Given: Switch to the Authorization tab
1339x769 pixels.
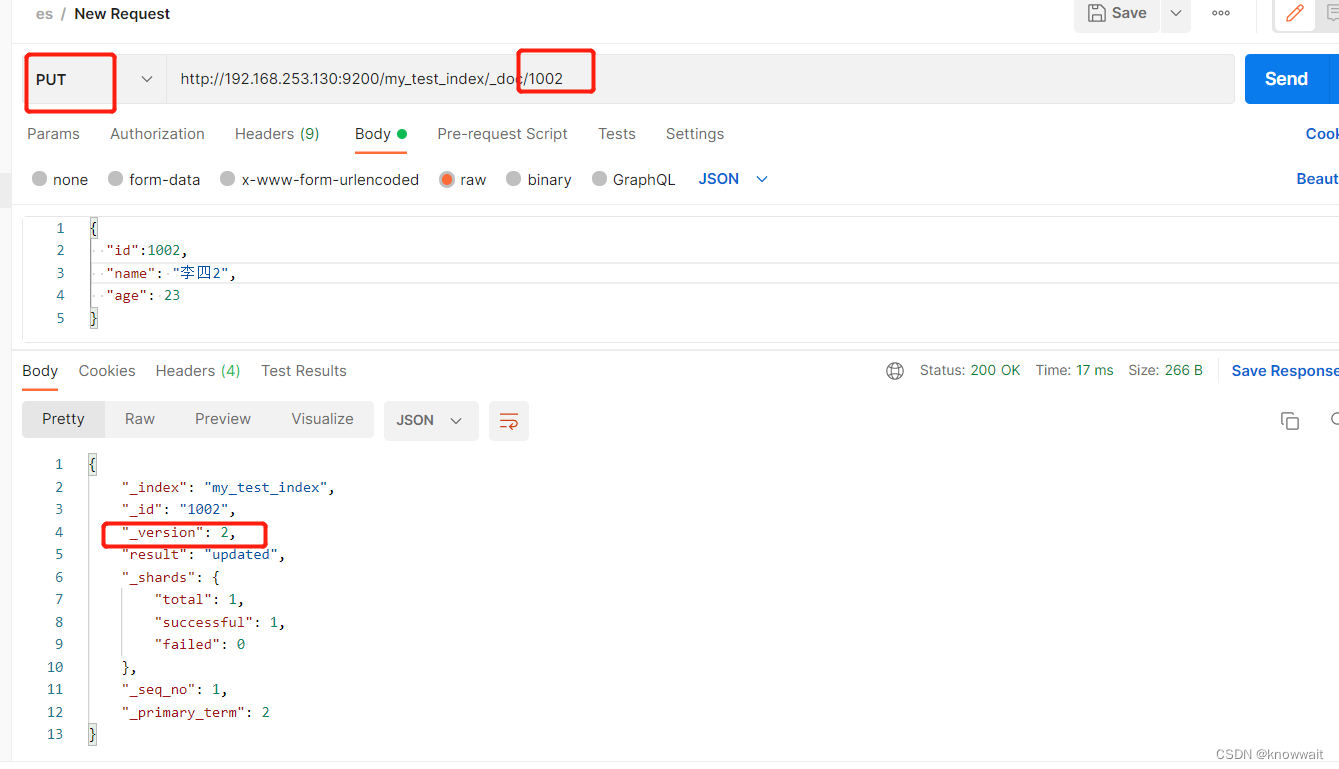Looking at the screenshot, I should point(157,134).
